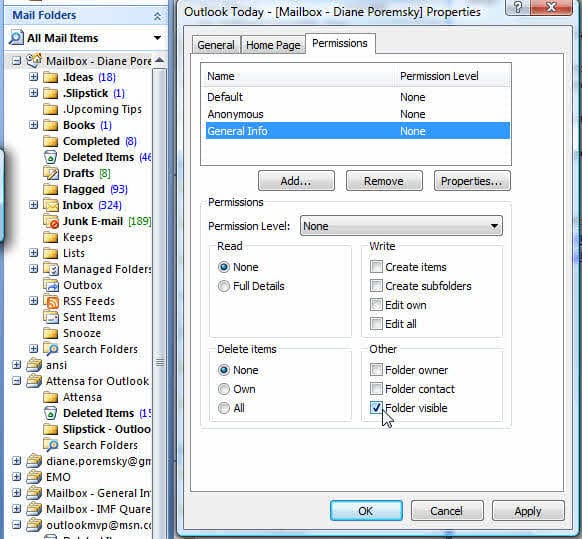Select Delete items Own radio button

[224, 389]
